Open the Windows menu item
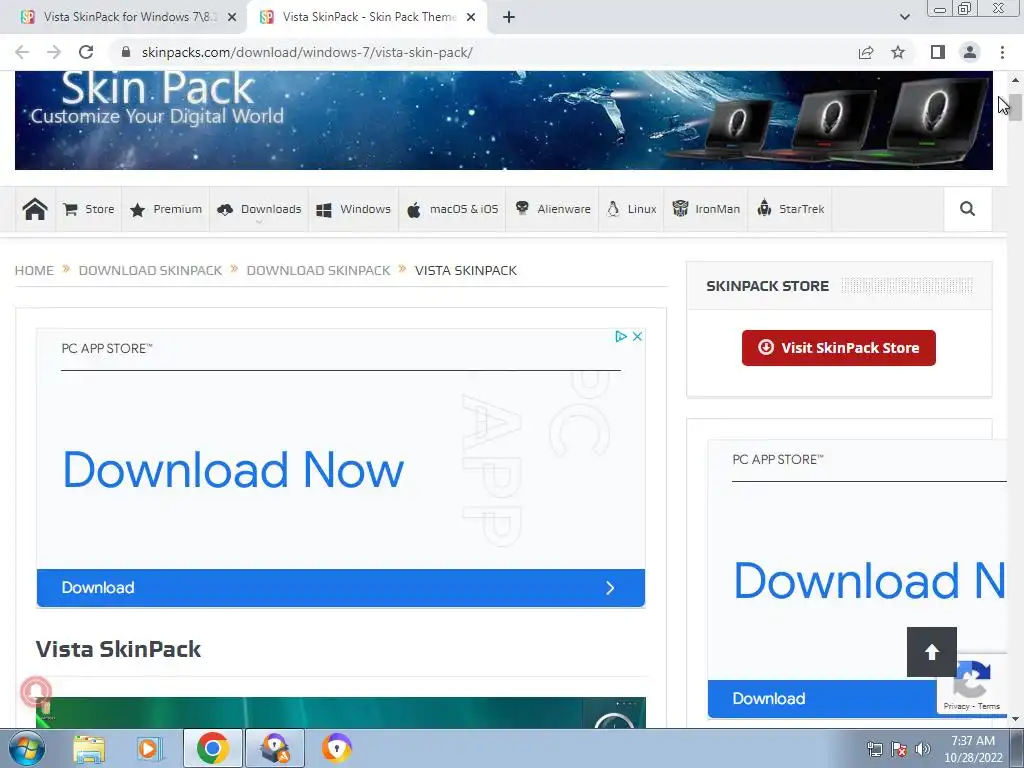 (353, 209)
